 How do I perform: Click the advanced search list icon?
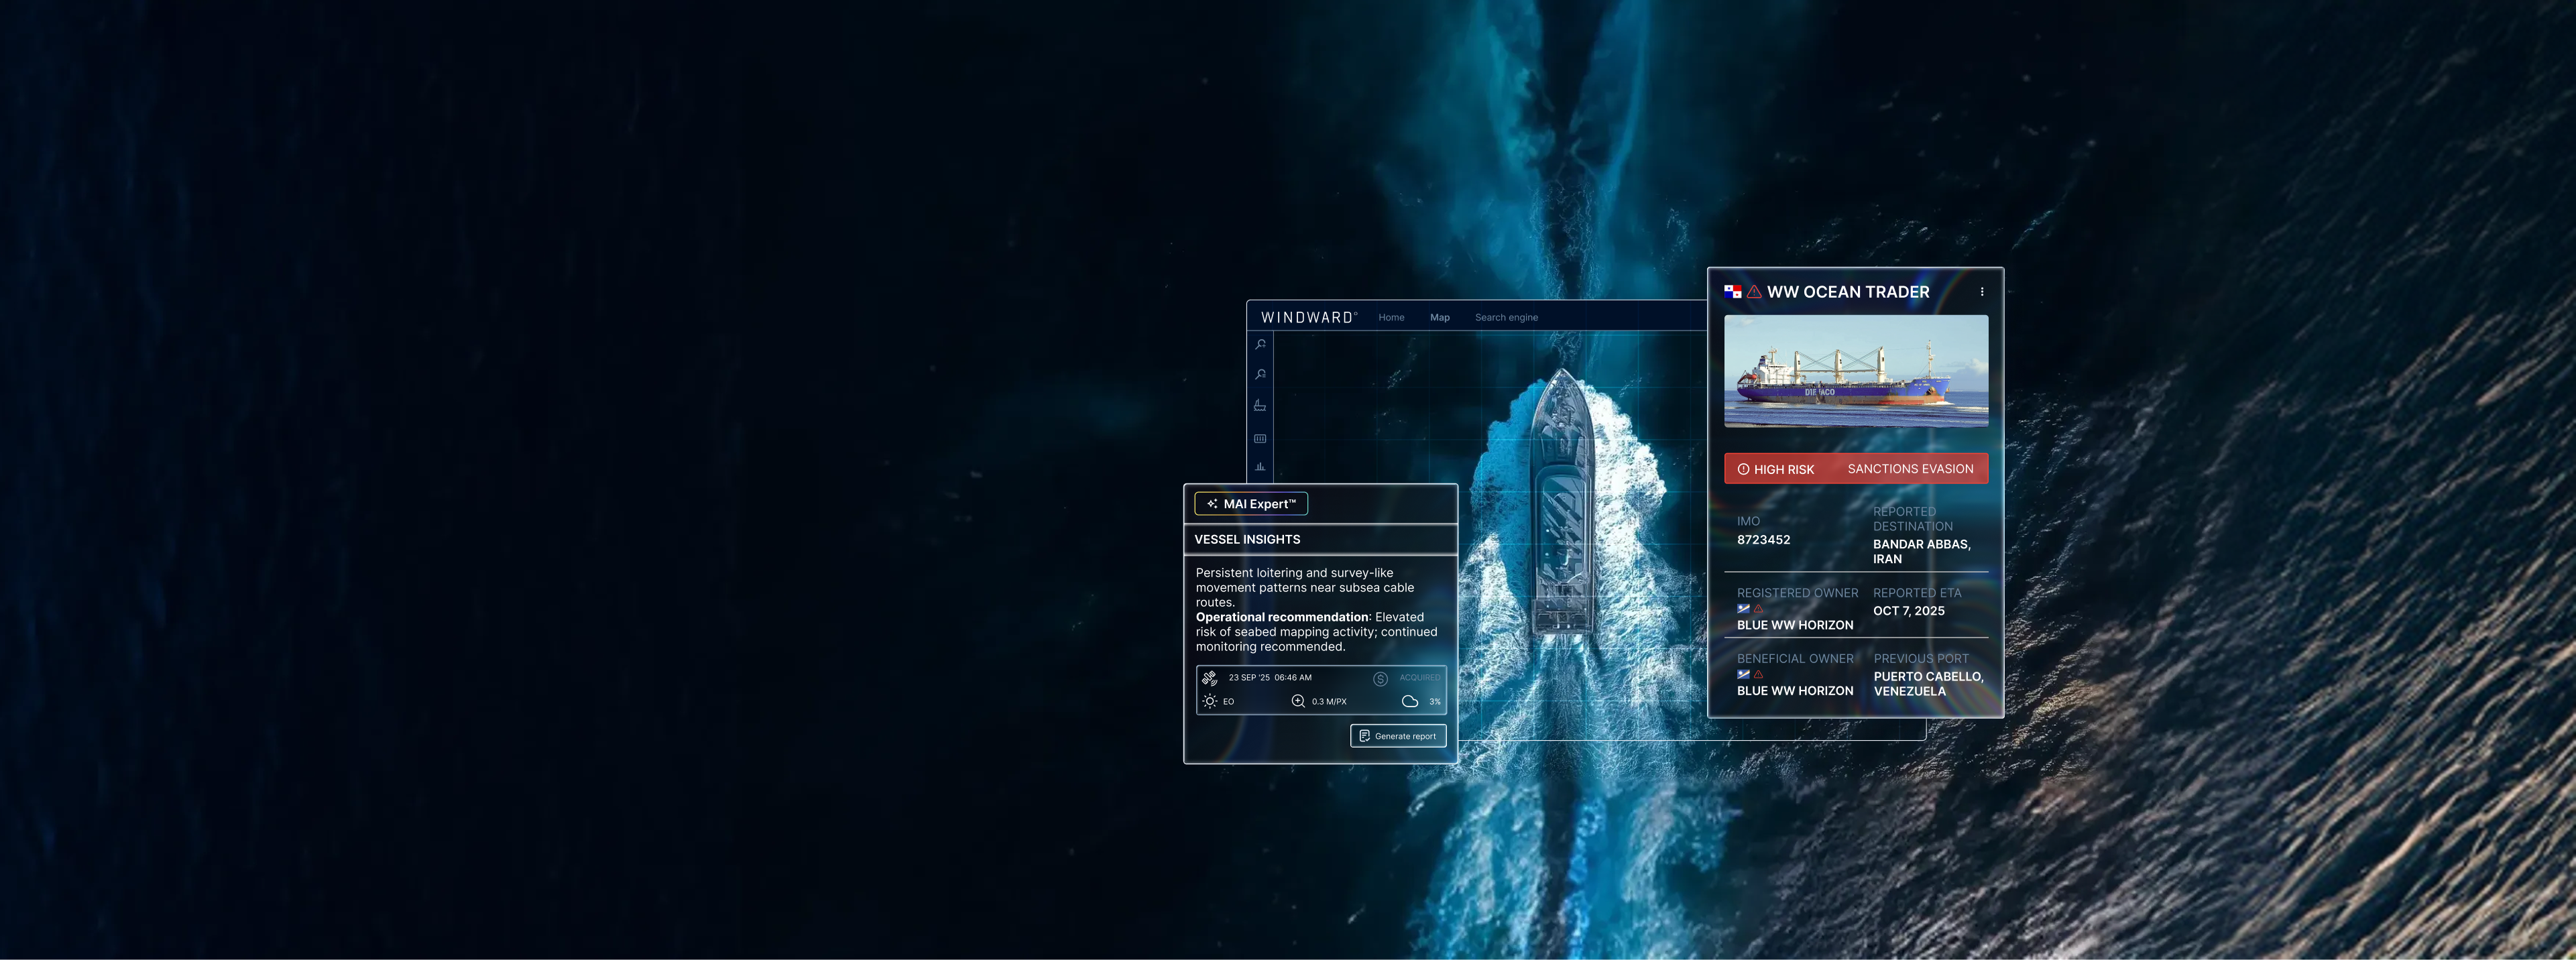1261,374
